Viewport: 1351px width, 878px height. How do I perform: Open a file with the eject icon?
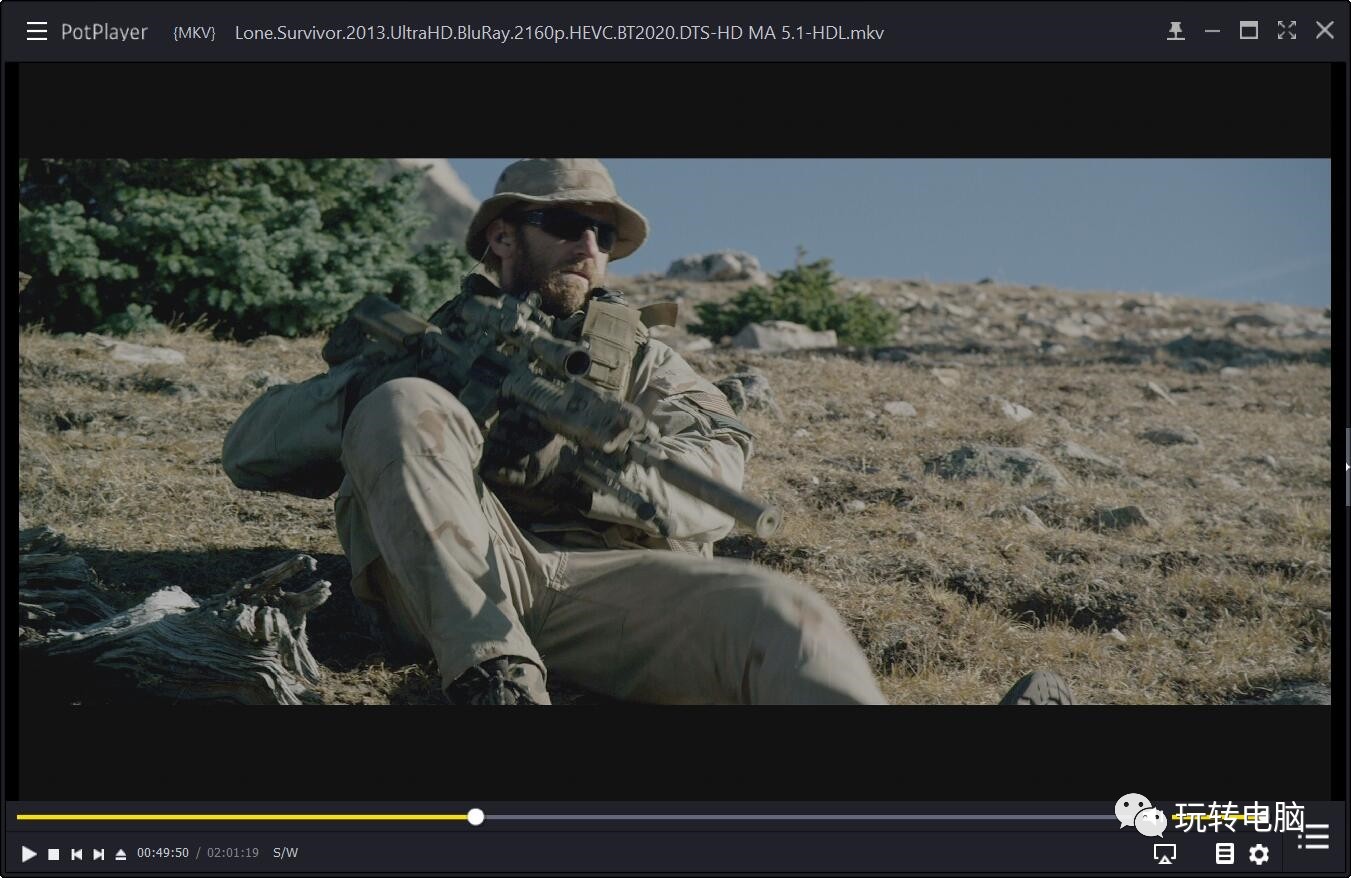[x=121, y=854]
